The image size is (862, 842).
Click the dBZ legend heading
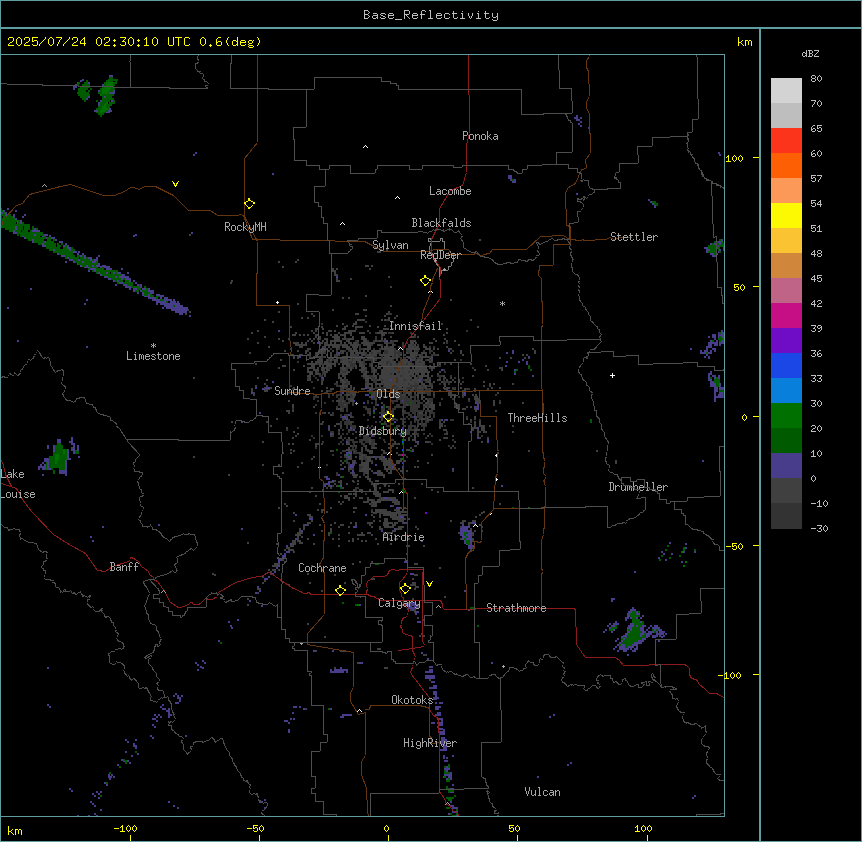810,54
